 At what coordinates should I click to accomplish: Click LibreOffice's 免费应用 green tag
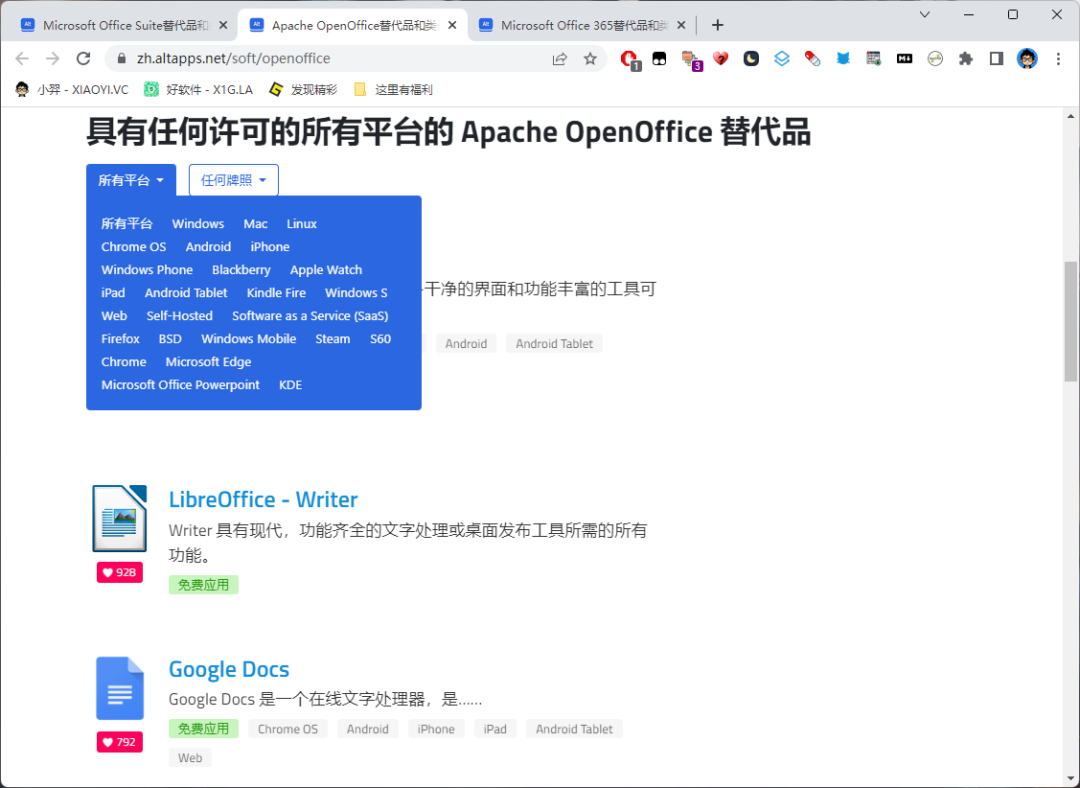(x=203, y=585)
